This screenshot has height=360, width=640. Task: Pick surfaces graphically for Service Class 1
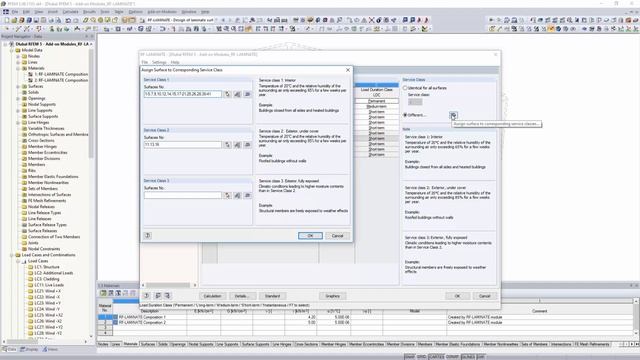click(228, 94)
